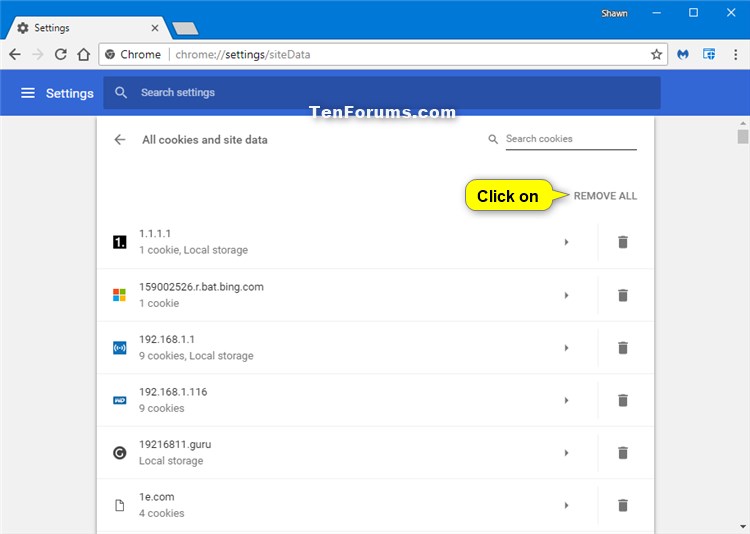This screenshot has height=534, width=750.
Task: Maximize the Chrome window
Action: coord(693,13)
